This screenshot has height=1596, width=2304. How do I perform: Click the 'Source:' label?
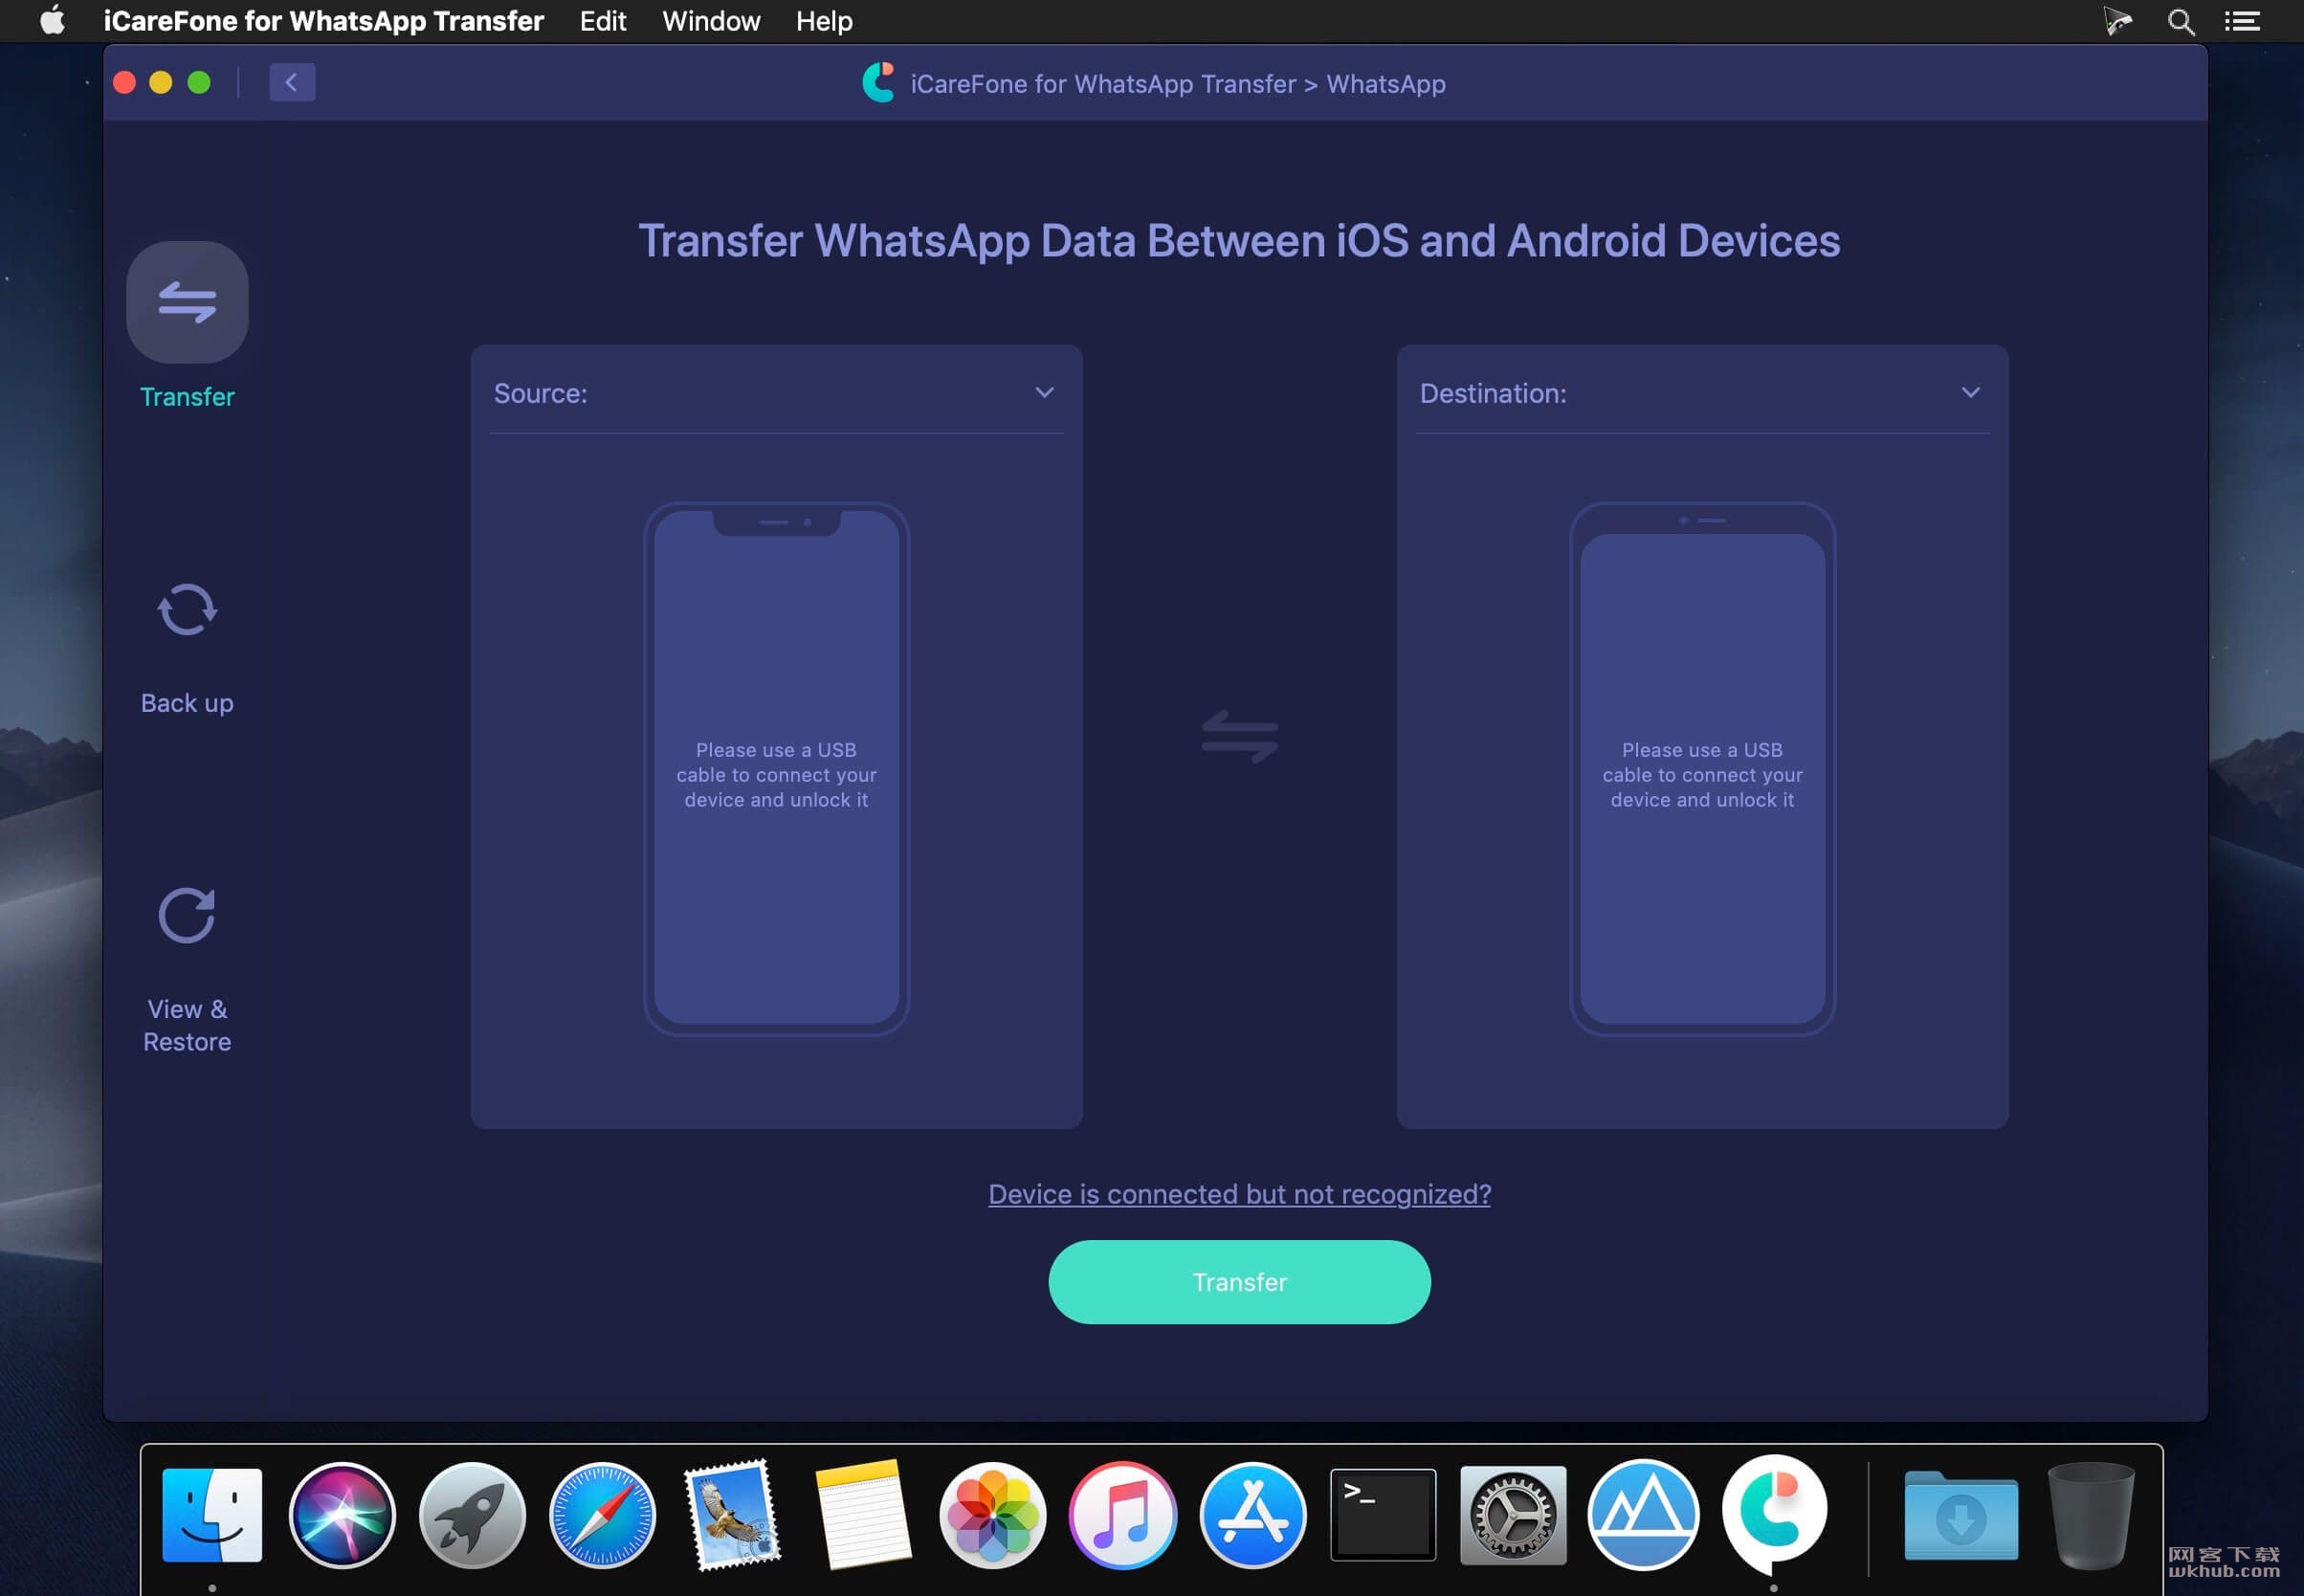click(x=541, y=393)
